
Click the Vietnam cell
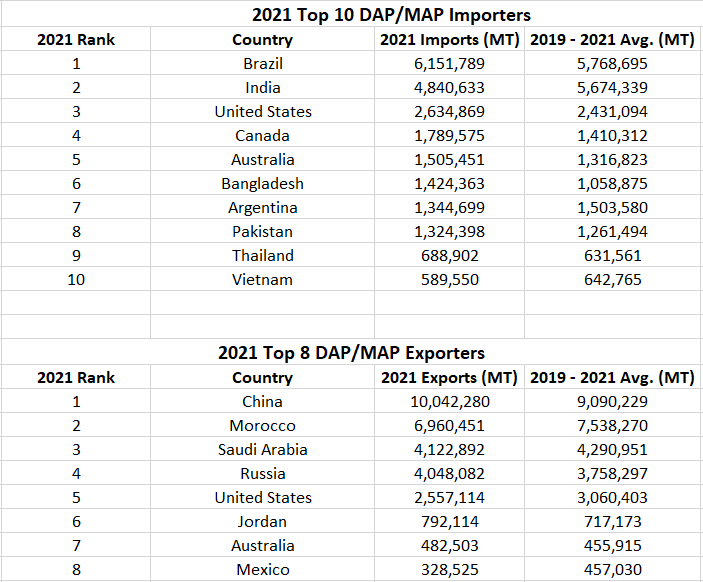[263, 279]
